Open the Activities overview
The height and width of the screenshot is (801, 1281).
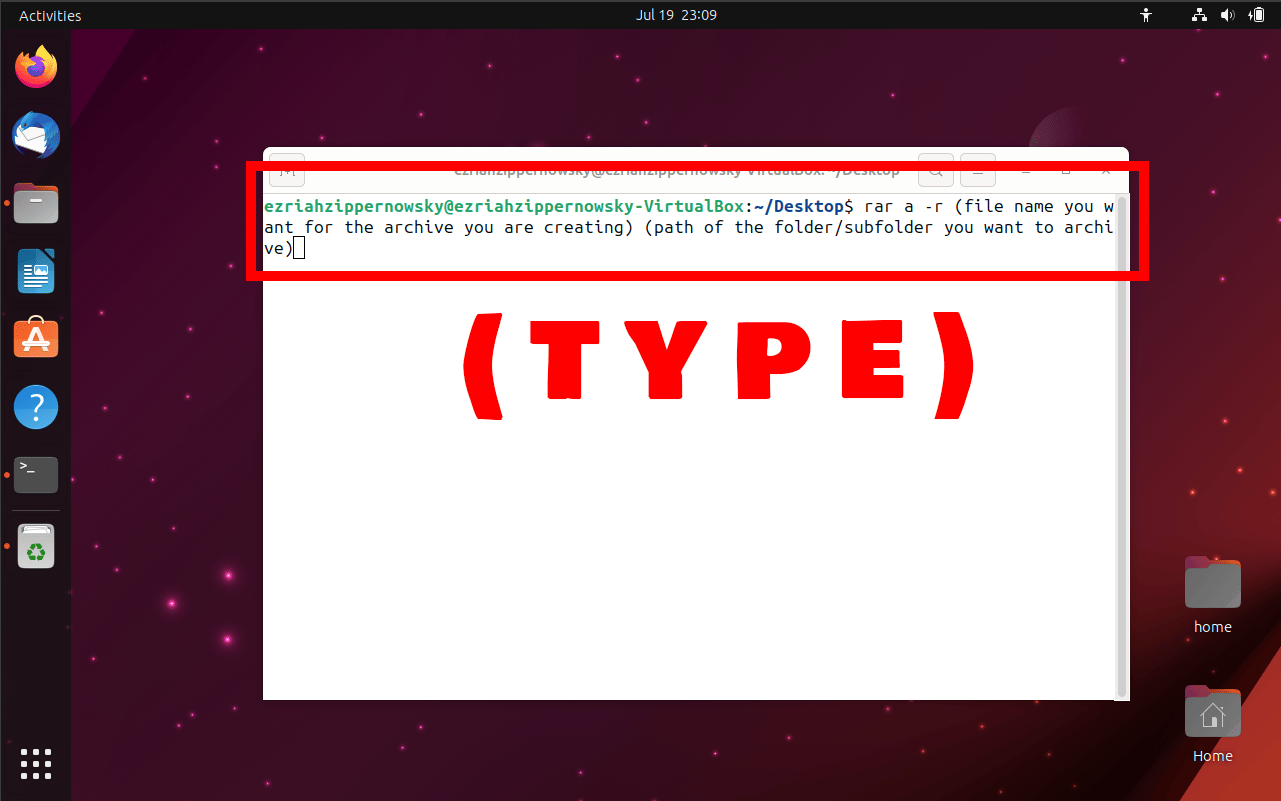[x=49, y=15]
